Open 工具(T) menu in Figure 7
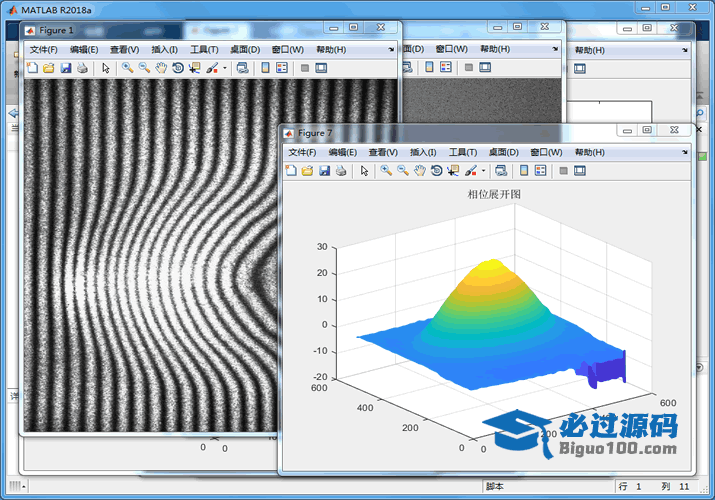 [x=463, y=152]
